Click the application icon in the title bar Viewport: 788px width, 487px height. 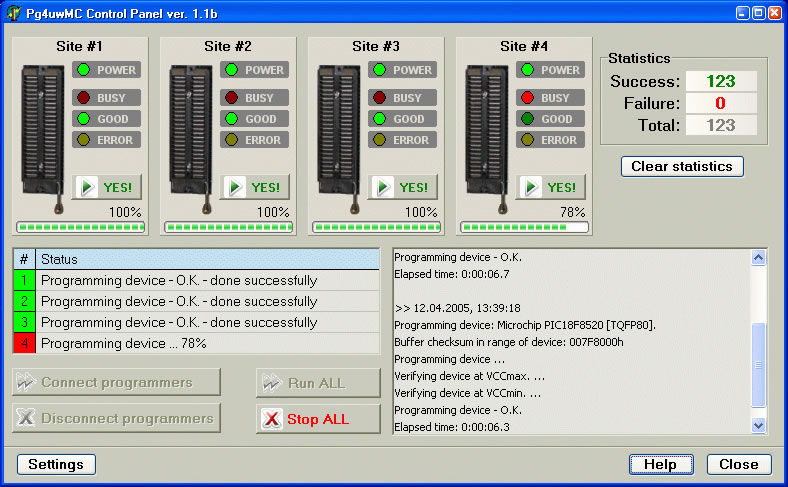[13, 13]
